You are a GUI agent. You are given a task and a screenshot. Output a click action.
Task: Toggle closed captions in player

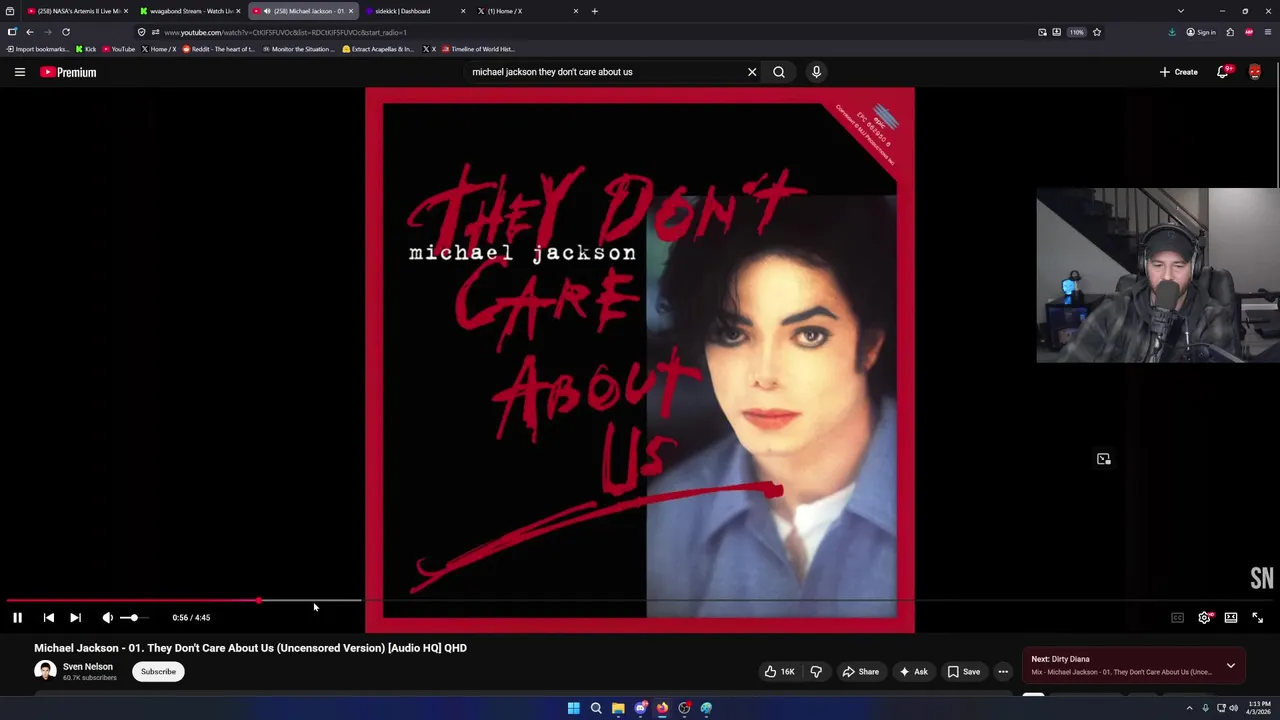coord(1177,618)
